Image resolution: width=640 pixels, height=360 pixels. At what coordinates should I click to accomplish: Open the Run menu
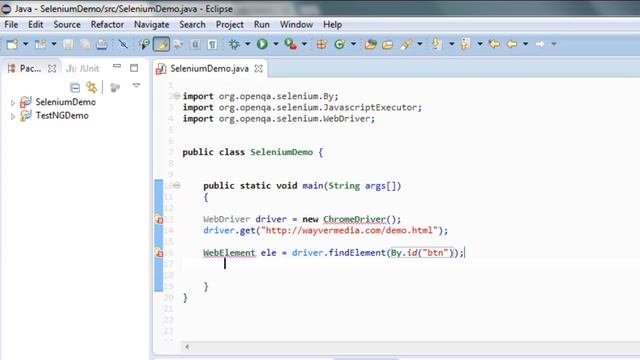[262, 24]
